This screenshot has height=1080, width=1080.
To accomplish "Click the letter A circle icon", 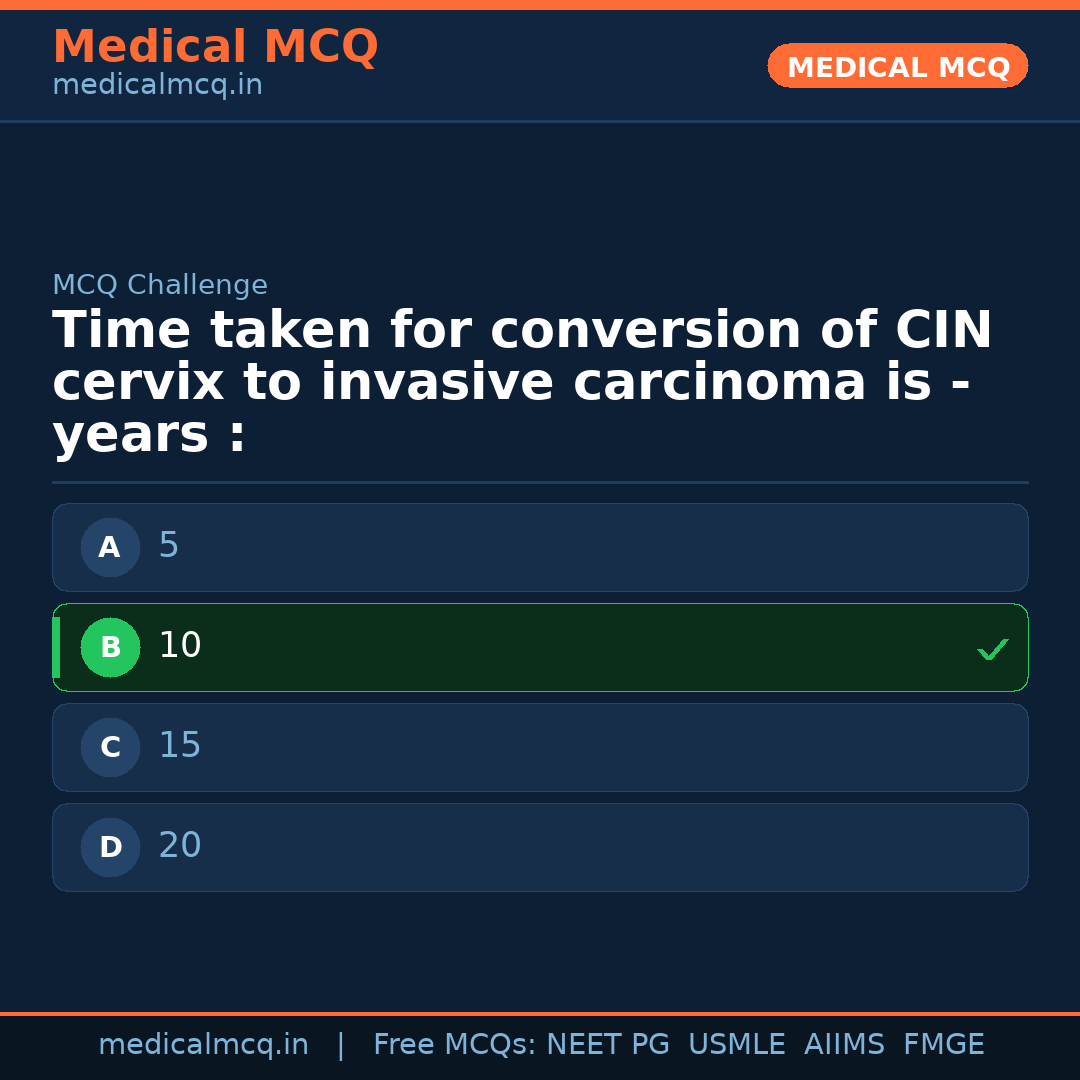I will (x=110, y=547).
